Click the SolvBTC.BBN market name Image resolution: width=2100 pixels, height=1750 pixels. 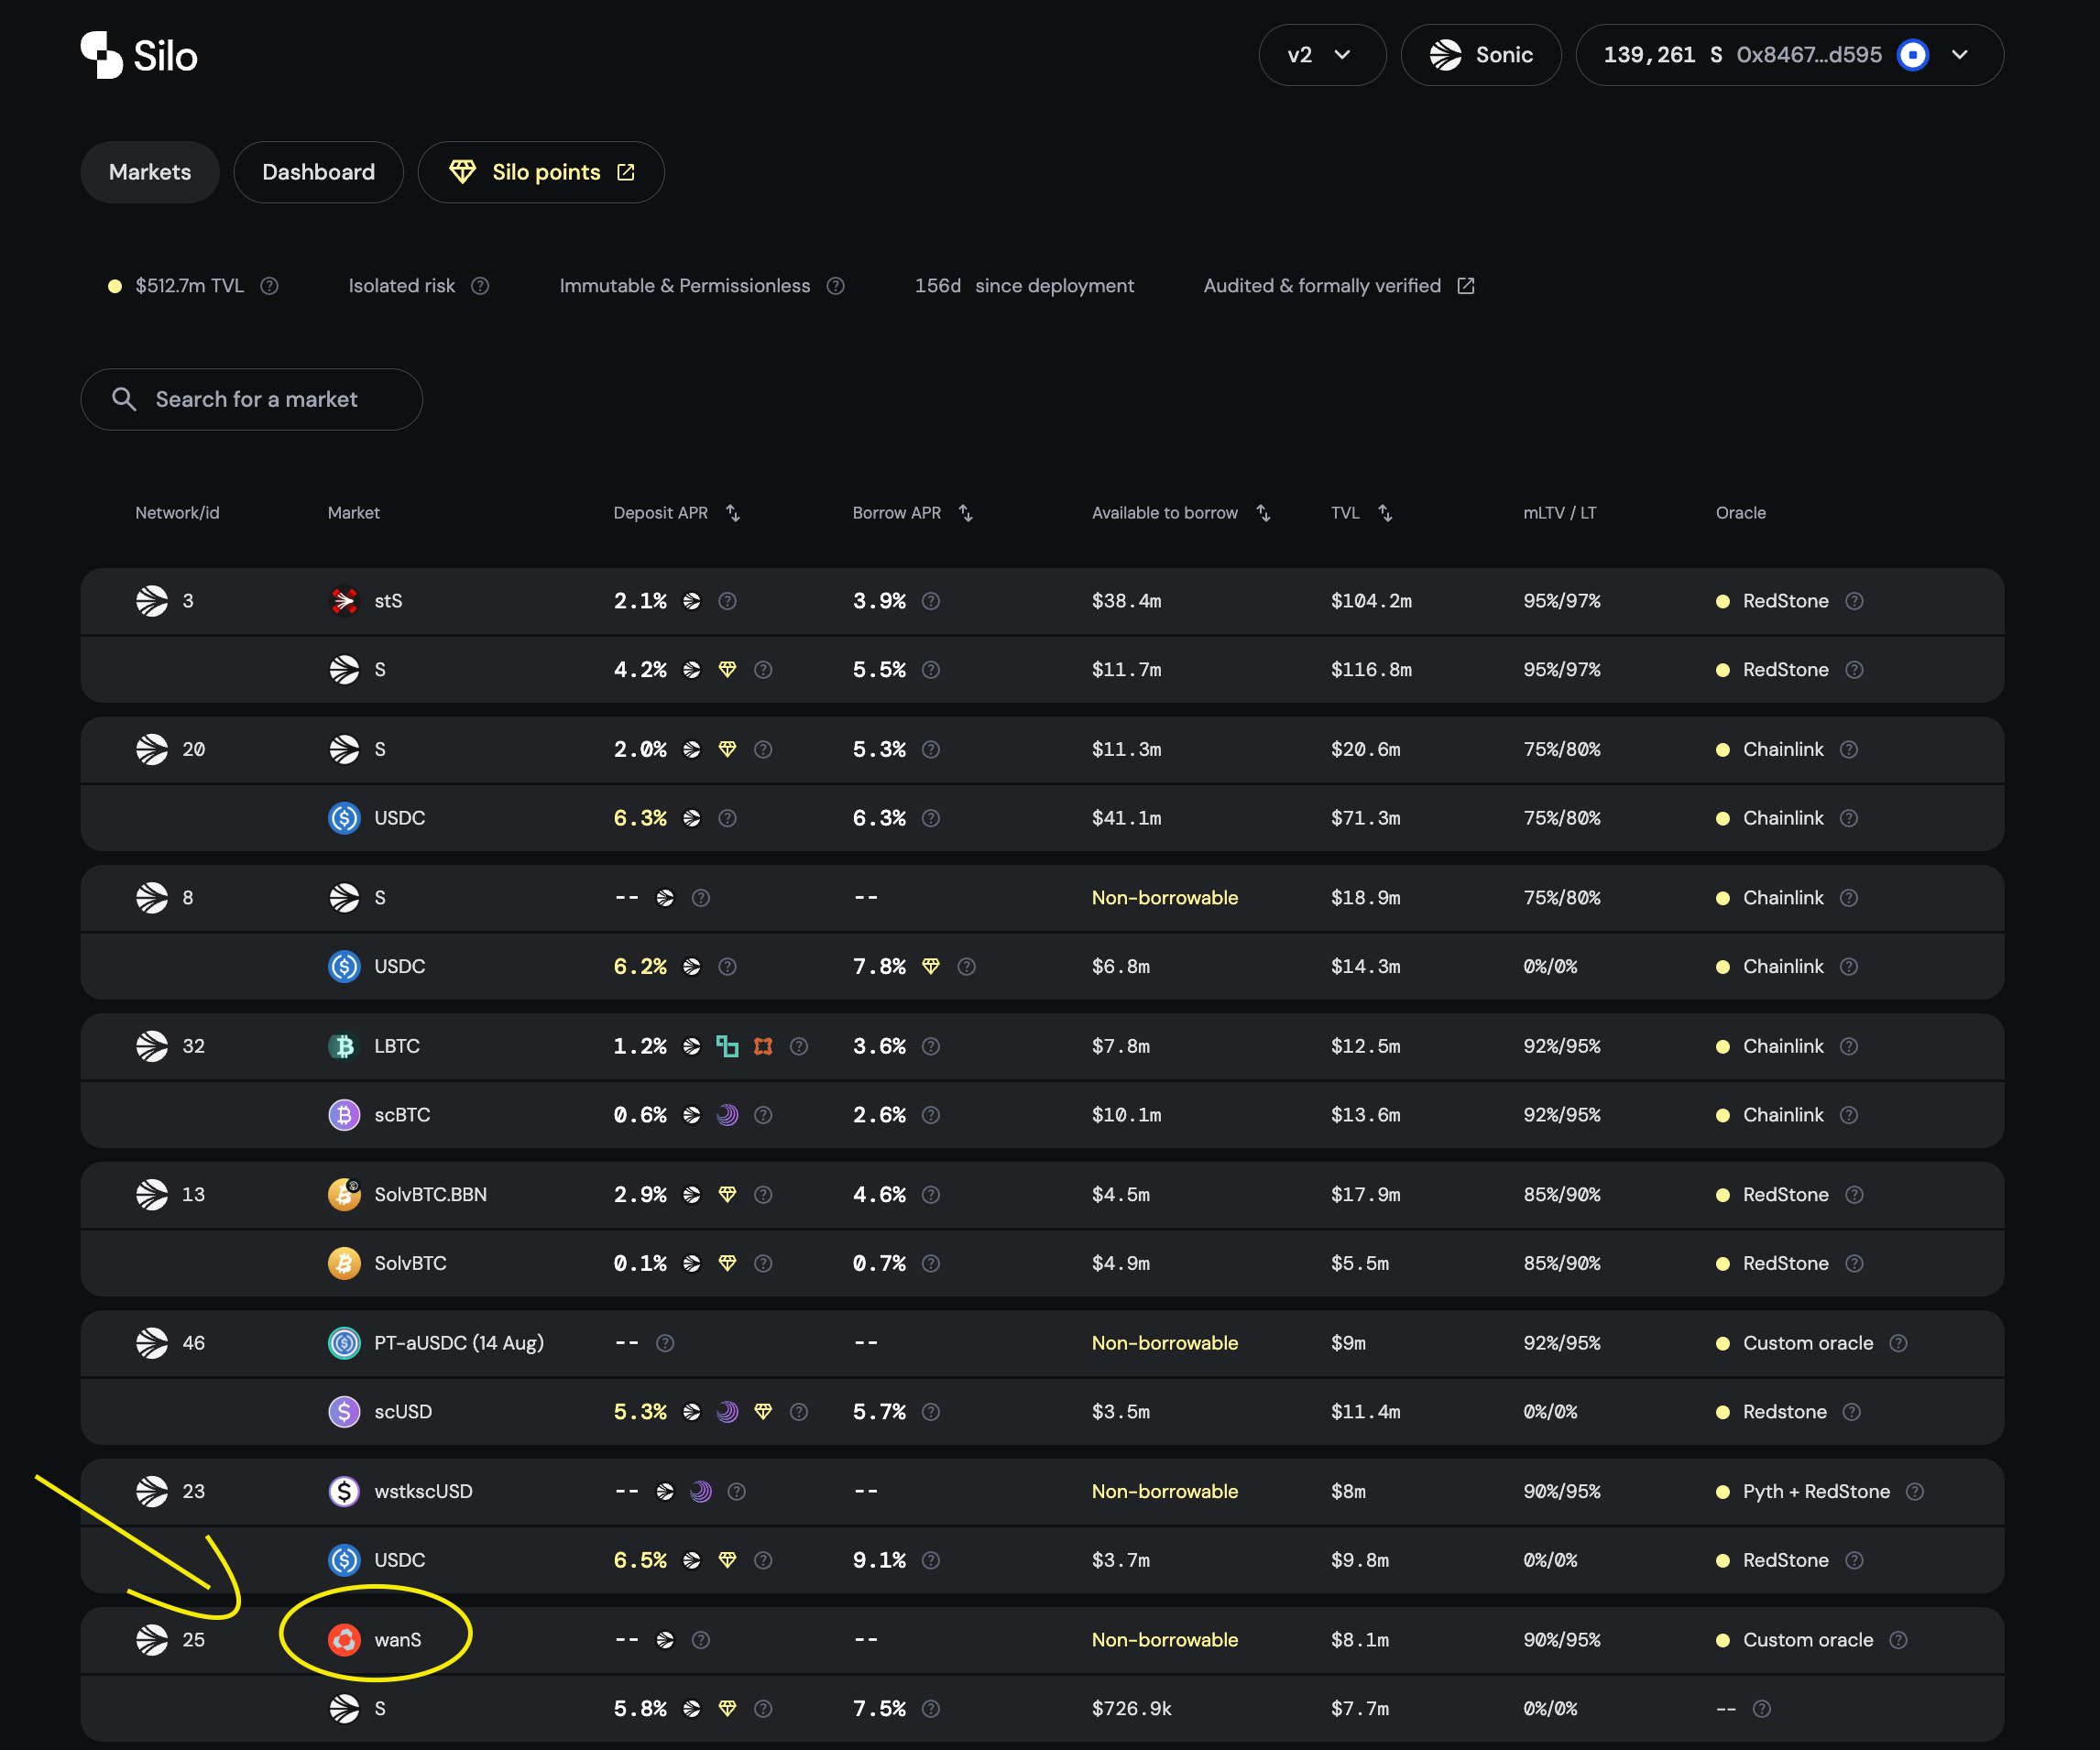click(430, 1194)
